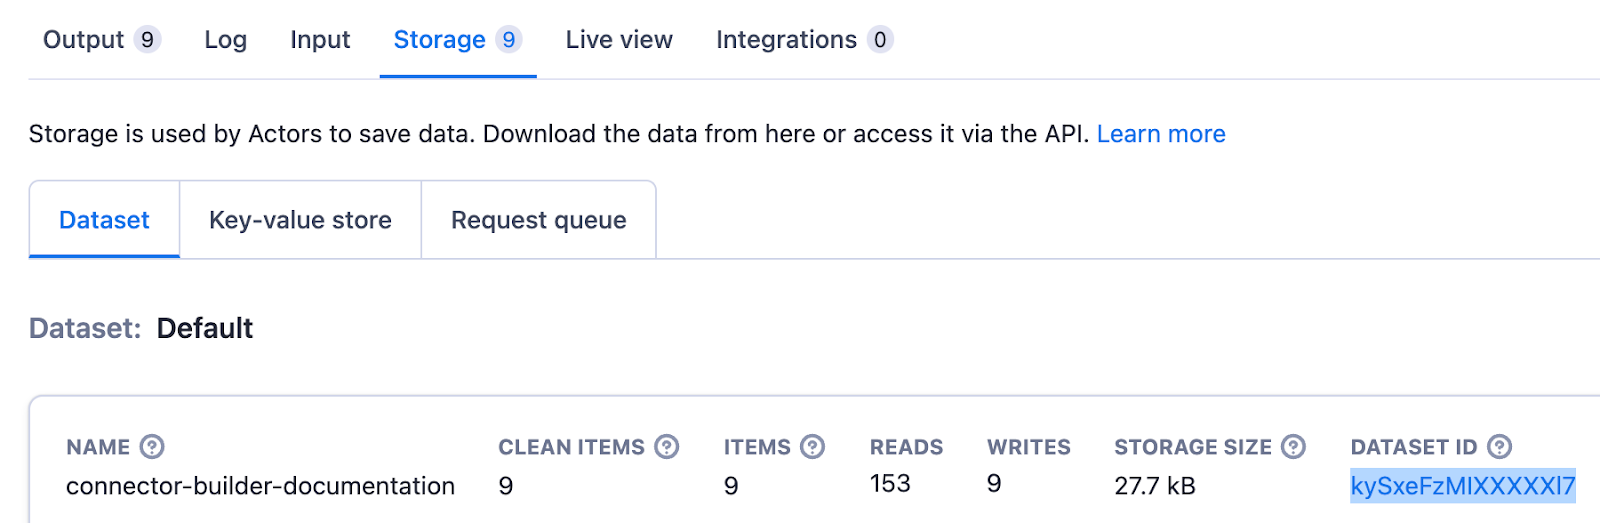Click the Output tab count badge
Image resolution: width=1600 pixels, height=523 pixels.
pos(147,40)
